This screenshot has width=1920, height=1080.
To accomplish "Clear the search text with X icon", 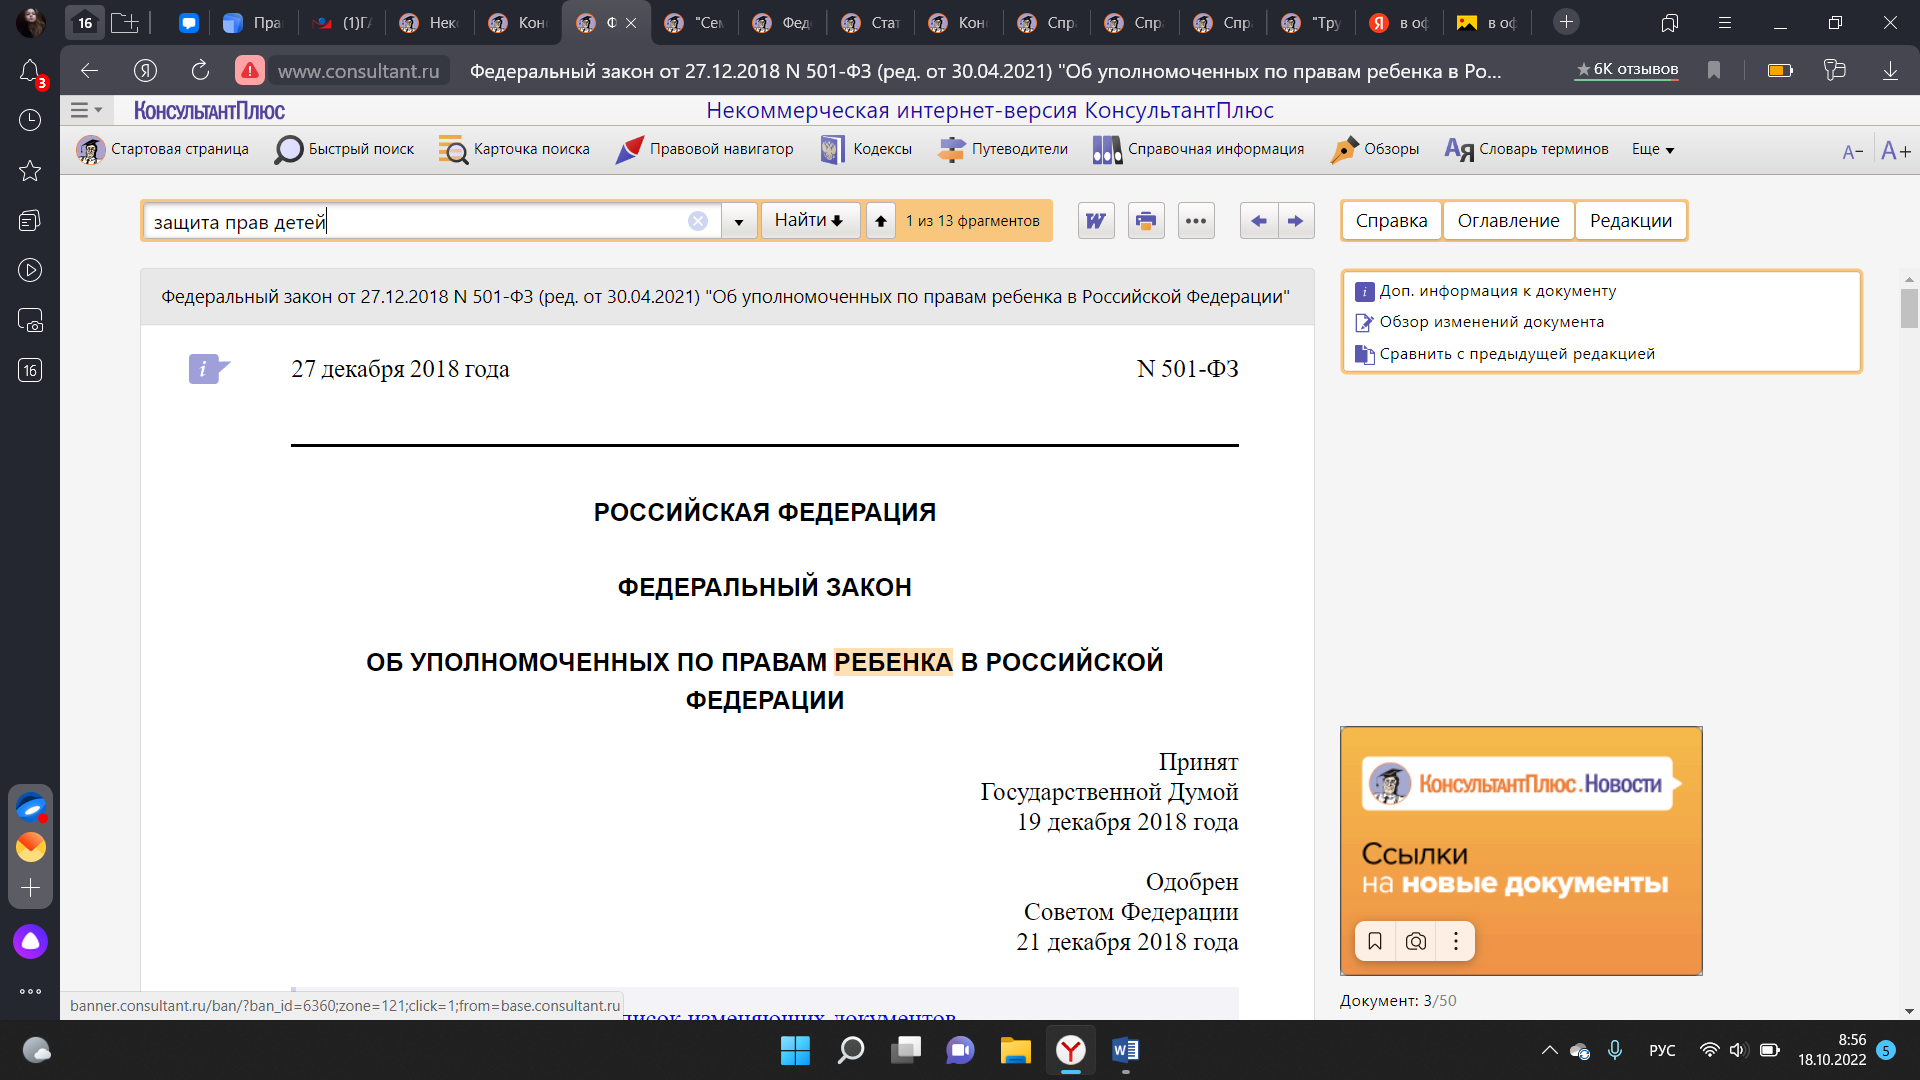I will (698, 221).
